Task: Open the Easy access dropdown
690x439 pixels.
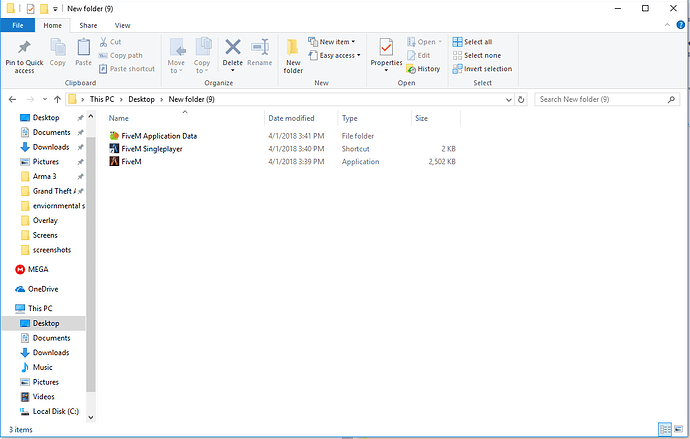Action: point(334,55)
